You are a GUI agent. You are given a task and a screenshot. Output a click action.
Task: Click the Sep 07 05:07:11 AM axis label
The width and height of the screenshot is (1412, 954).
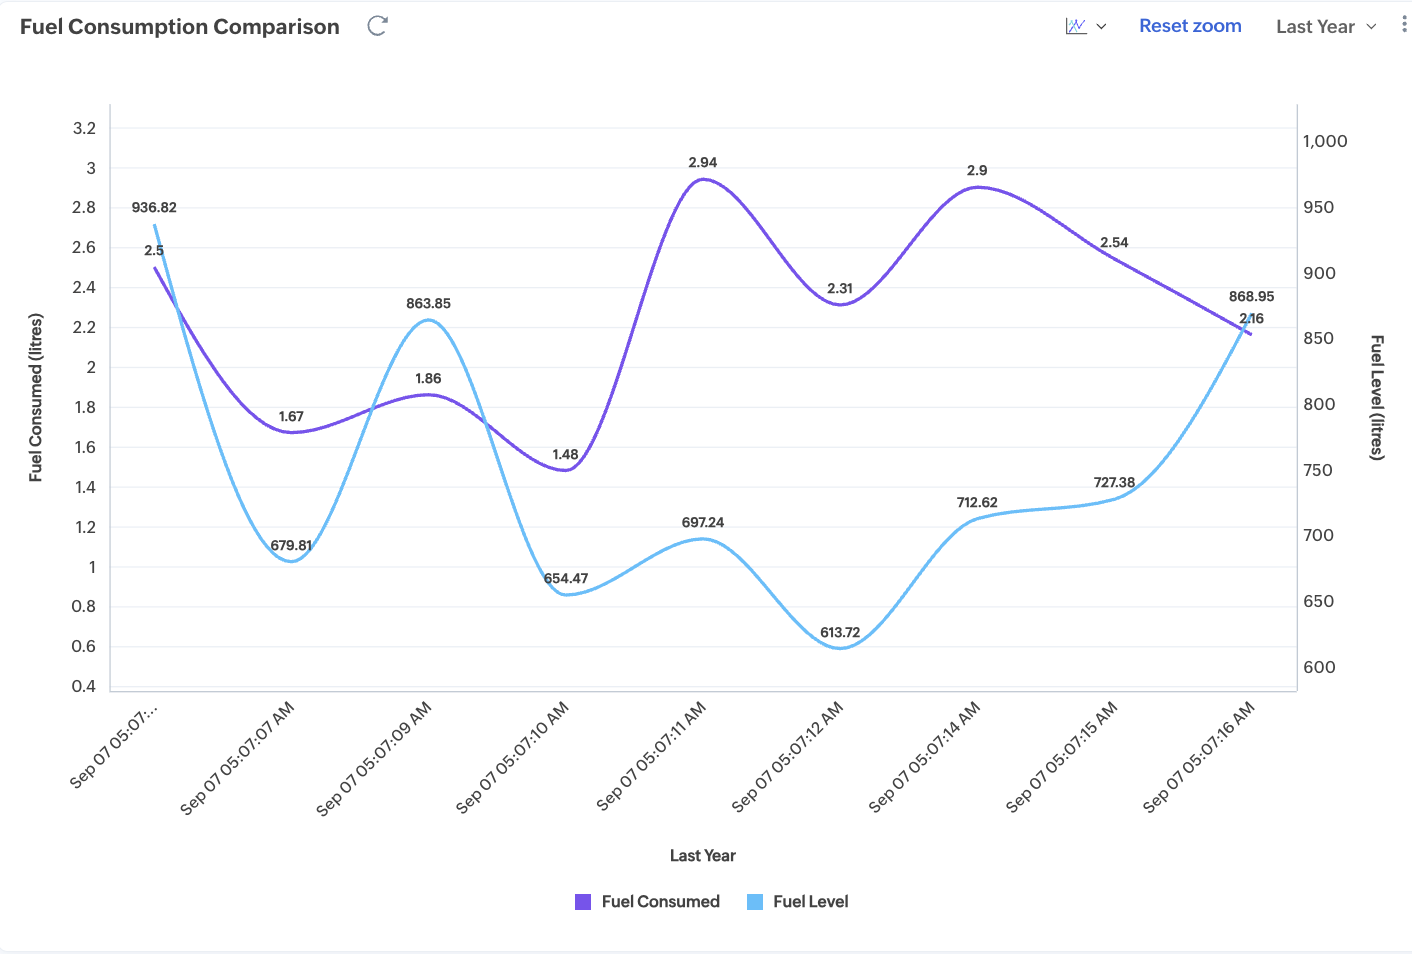(652, 755)
